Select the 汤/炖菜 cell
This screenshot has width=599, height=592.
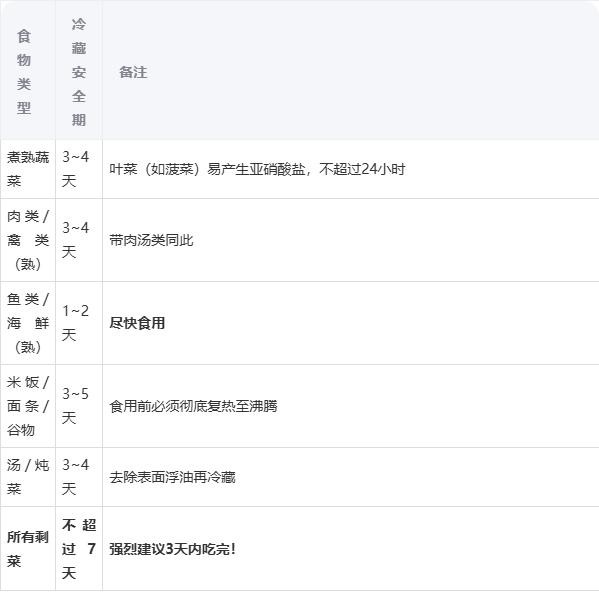[x=28, y=477]
